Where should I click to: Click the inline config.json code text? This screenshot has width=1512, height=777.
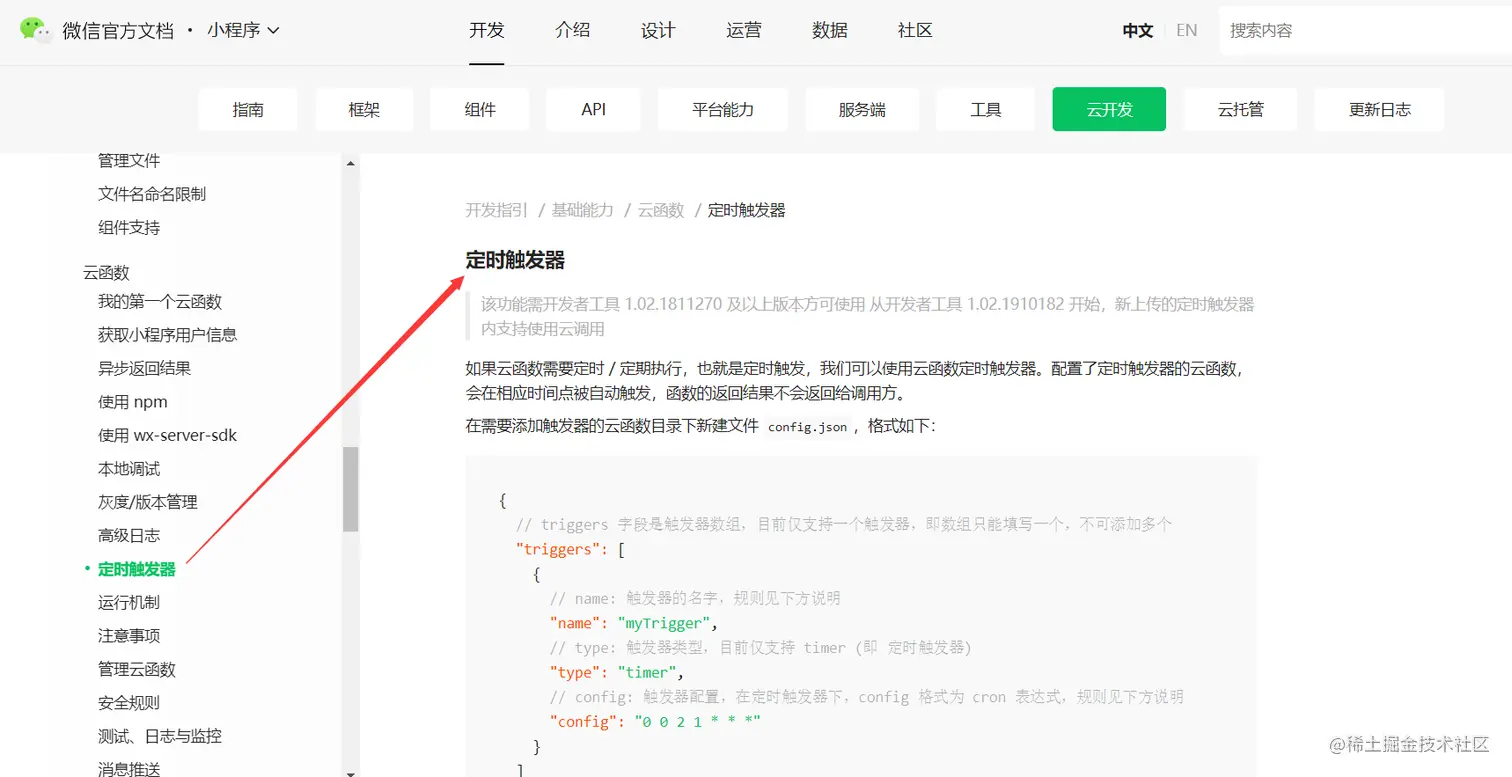coord(808,427)
